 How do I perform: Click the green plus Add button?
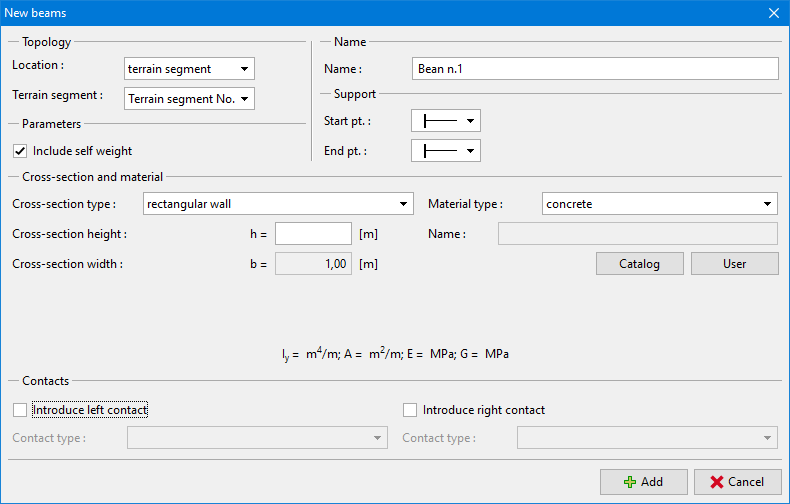pyautogui.click(x=643, y=481)
